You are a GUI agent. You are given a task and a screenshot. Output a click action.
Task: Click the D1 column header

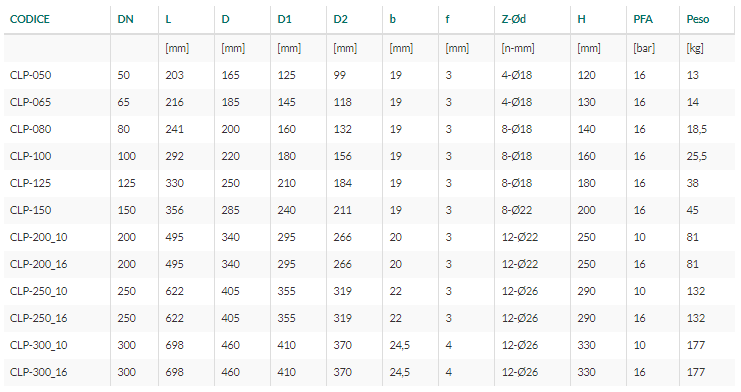[284, 19]
